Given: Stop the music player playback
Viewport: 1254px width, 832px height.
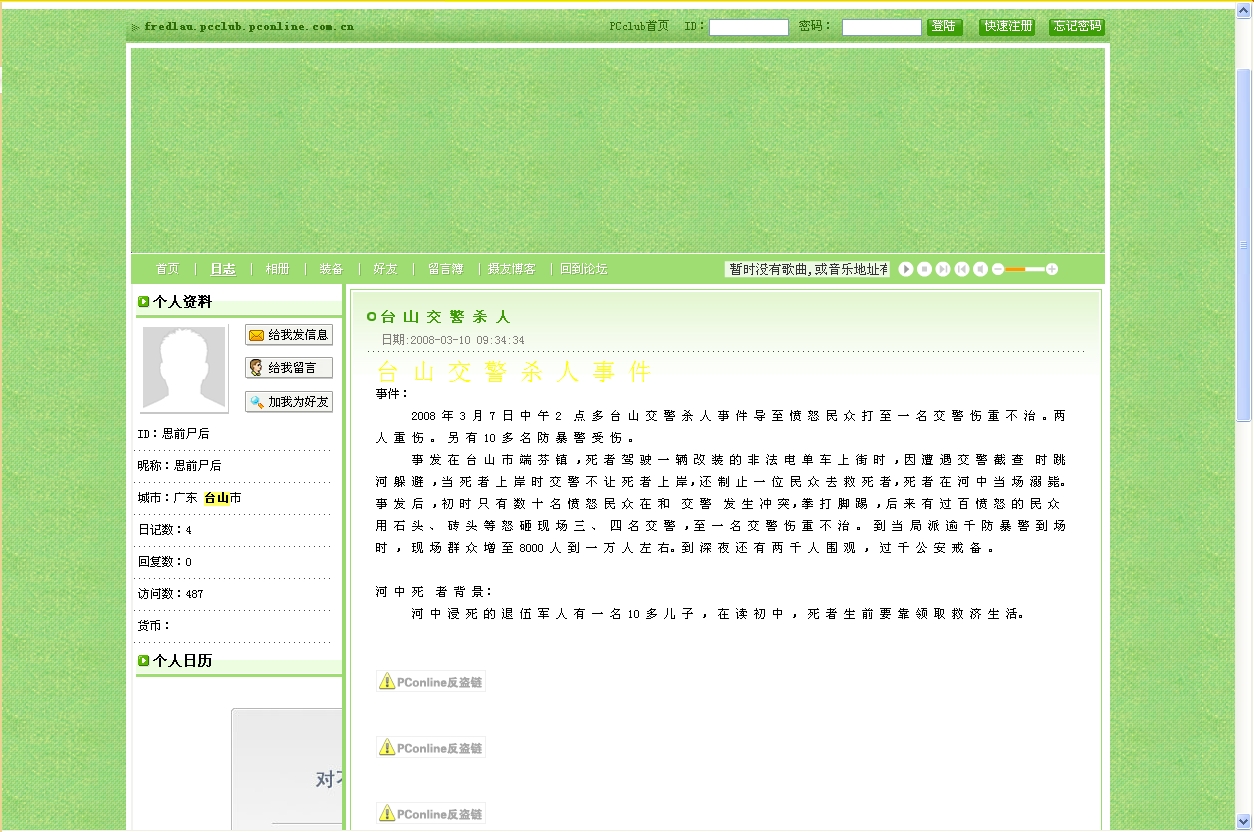Looking at the screenshot, I should 924,269.
